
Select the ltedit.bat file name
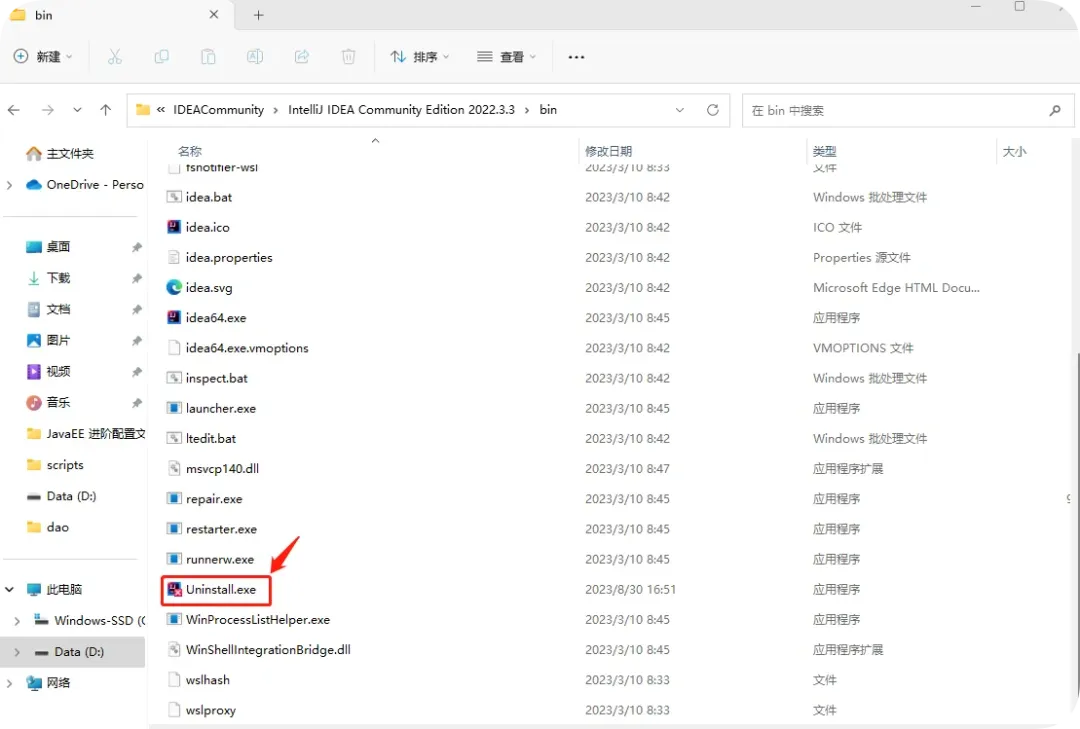click(211, 438)
